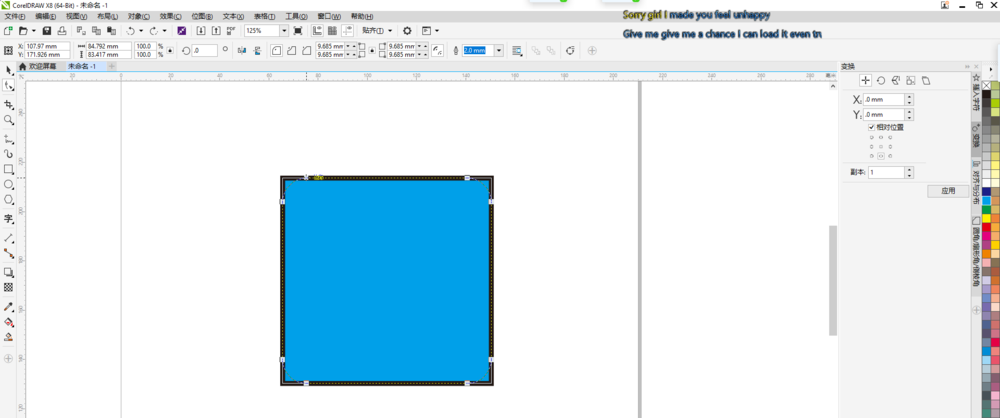The width and height of the screenshot is (1000, 418).
Task: Open the 对象 menu
Action: [x=138, y=16]
